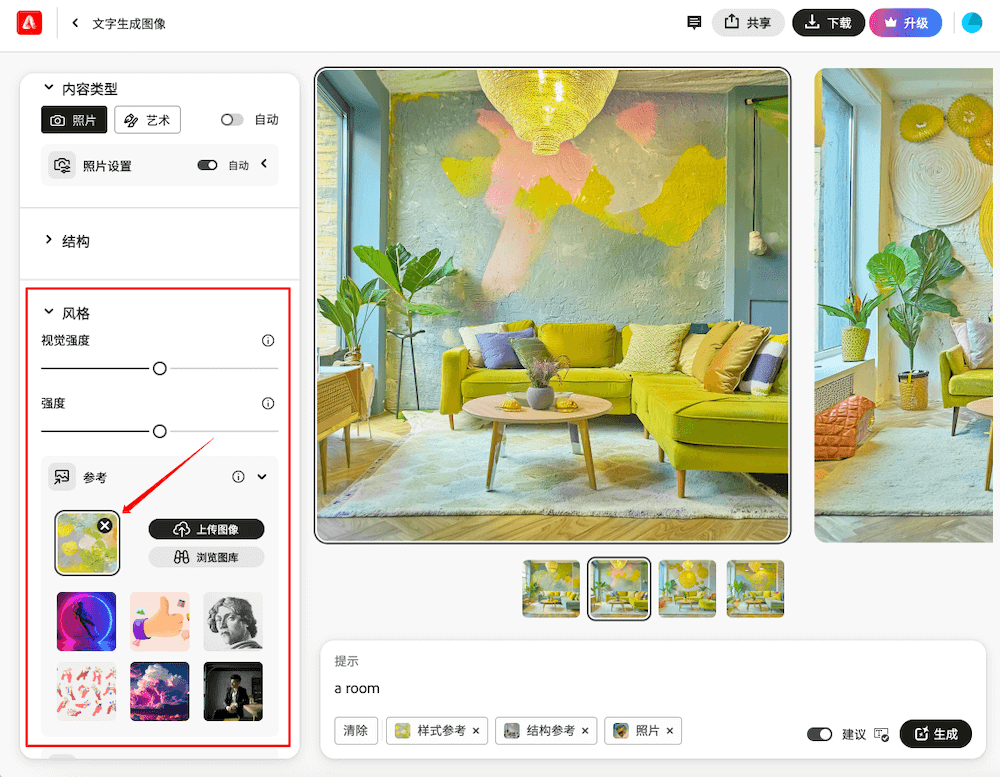Image resolution: width=1000 pixels, height=777 pixels.
Task: Click the Adobe logo icon
Action: 29,22
